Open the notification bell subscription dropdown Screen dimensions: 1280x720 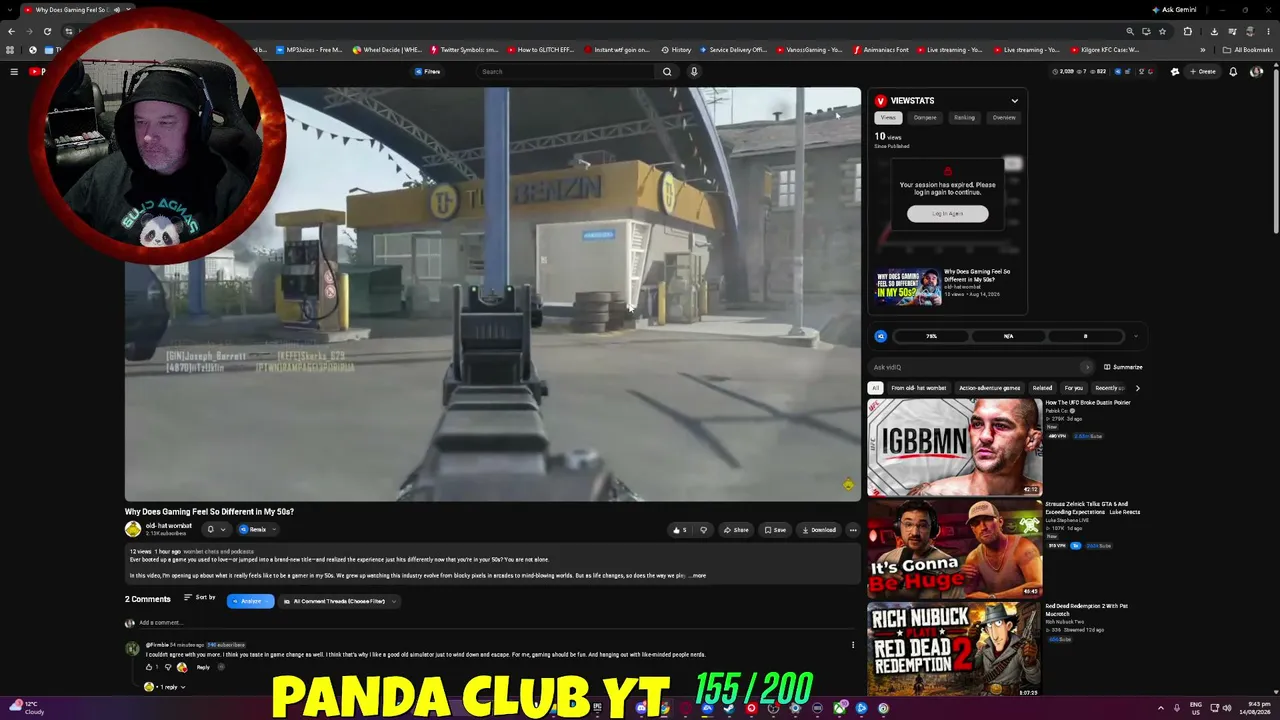(x=216, y=529)
